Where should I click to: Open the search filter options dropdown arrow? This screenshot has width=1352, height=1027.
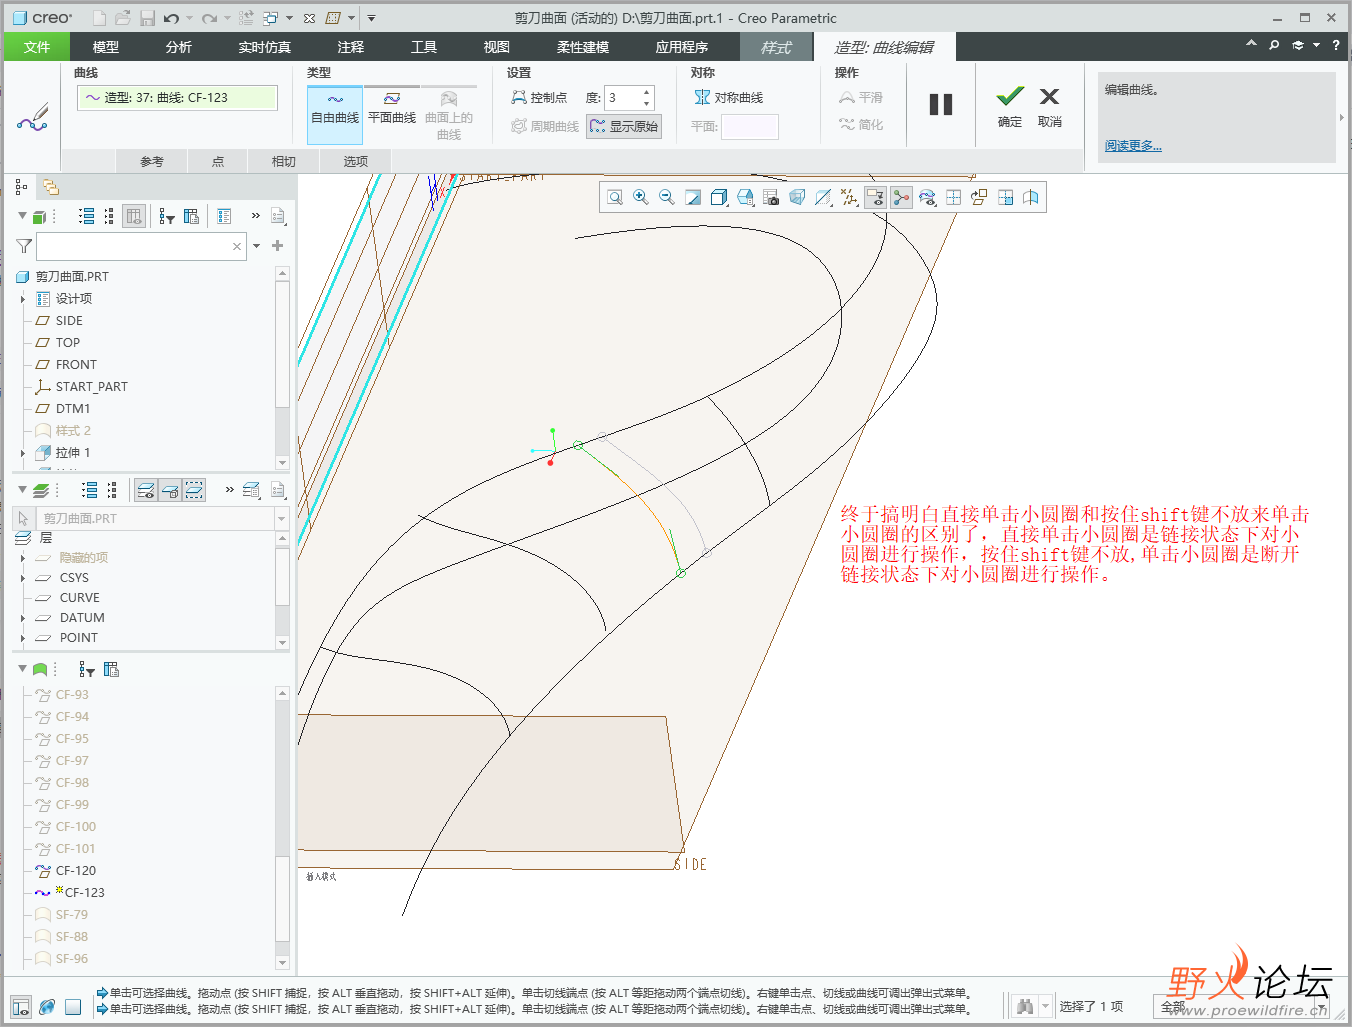pos(257,246)
